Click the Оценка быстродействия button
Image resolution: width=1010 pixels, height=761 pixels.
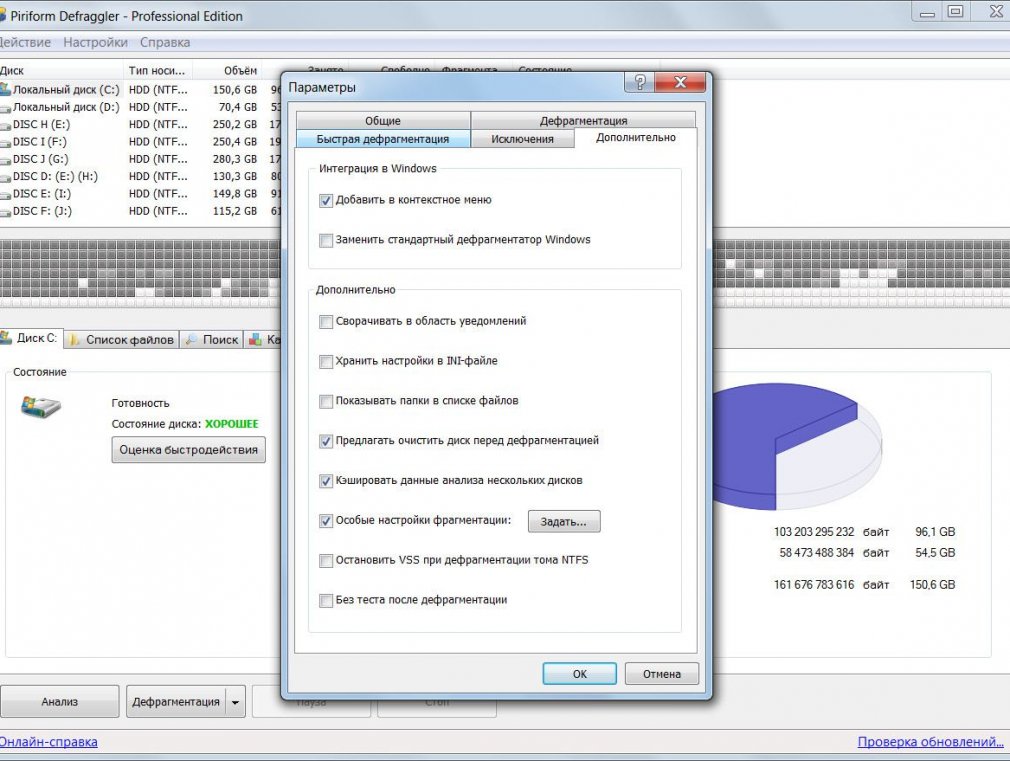(188, 450)
